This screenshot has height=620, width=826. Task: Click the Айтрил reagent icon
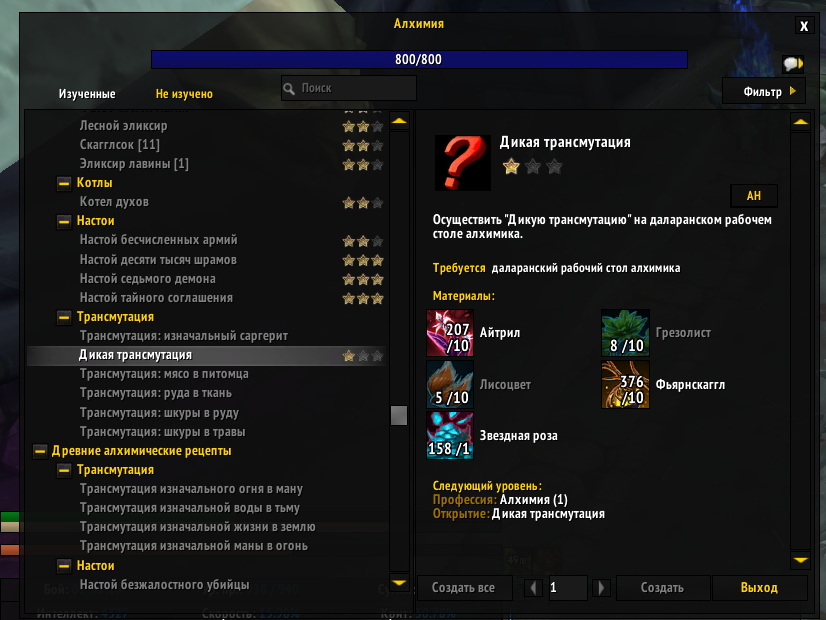coord(450,333)
